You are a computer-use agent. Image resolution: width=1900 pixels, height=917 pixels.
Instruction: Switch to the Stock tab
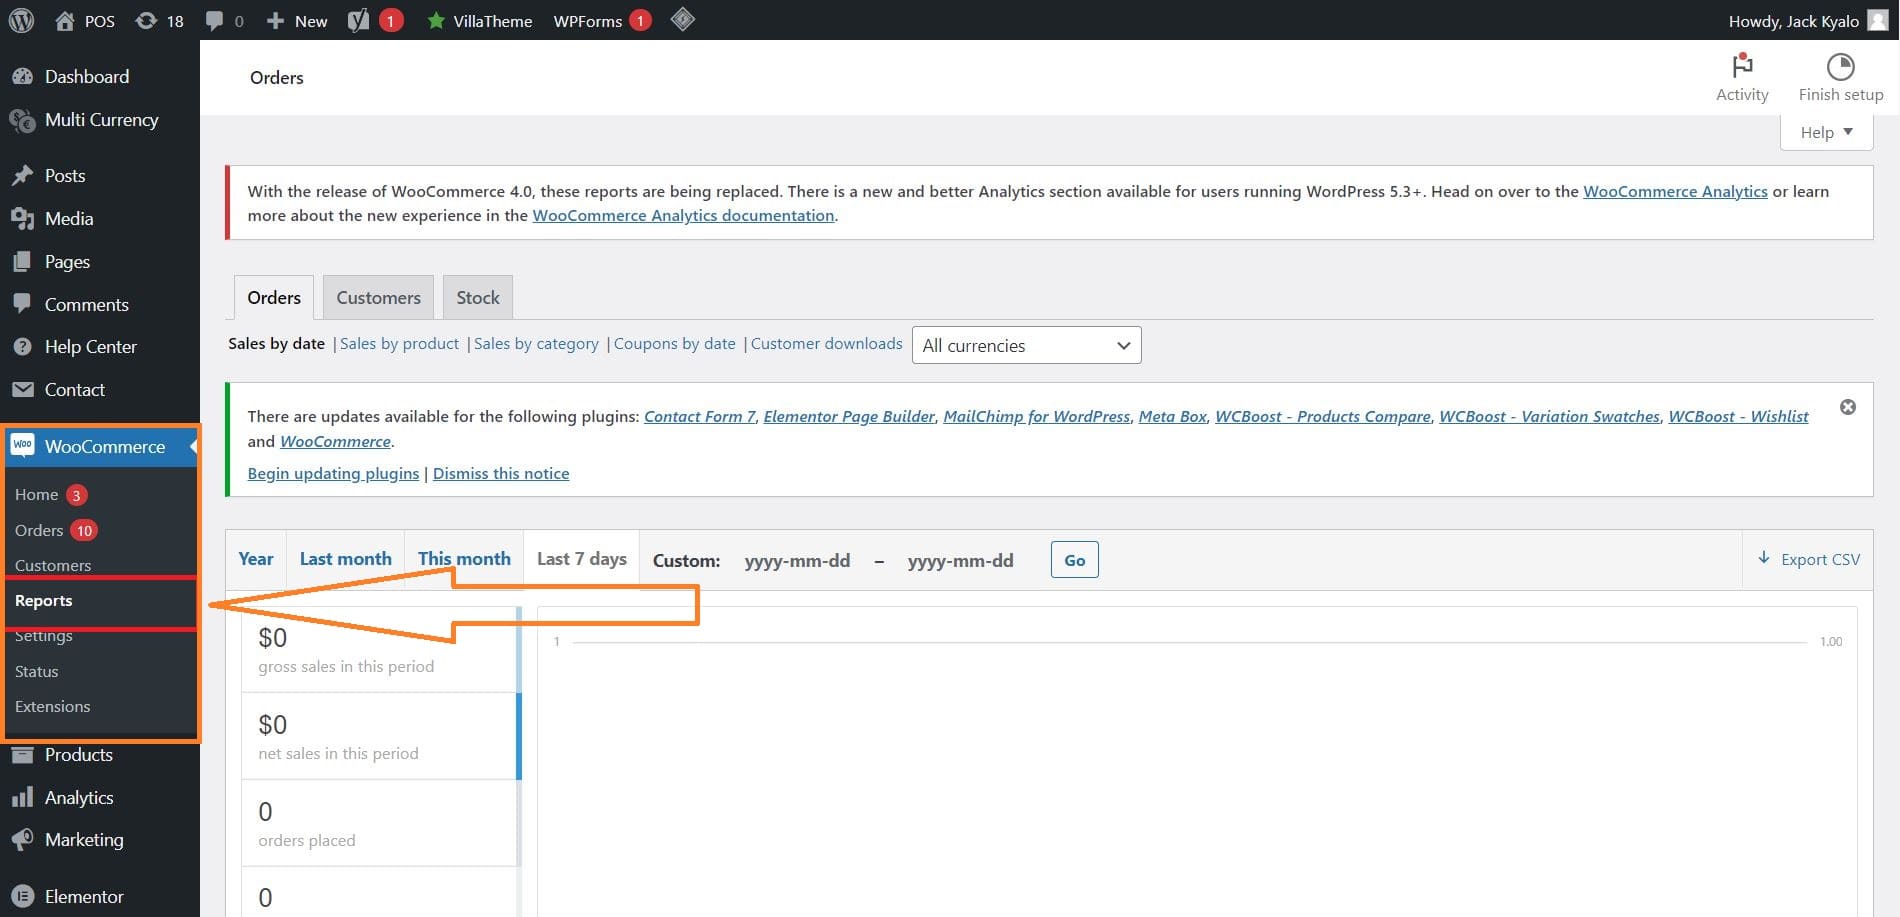coord(477,297)
